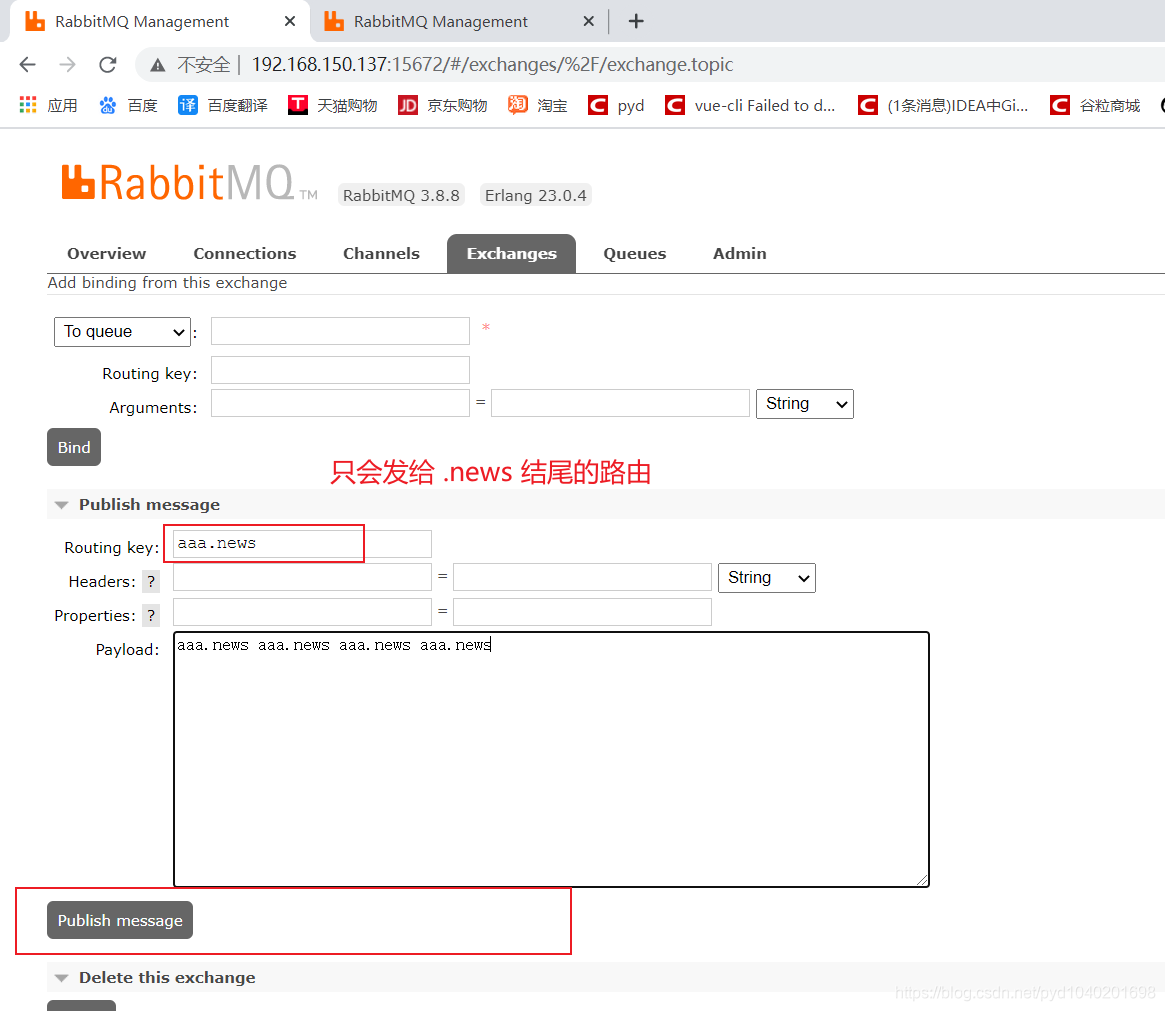The height and width of the screenshot is (1011, 1165).
Task: Go to the Channels tab
Action: click(x=381, y=253)
